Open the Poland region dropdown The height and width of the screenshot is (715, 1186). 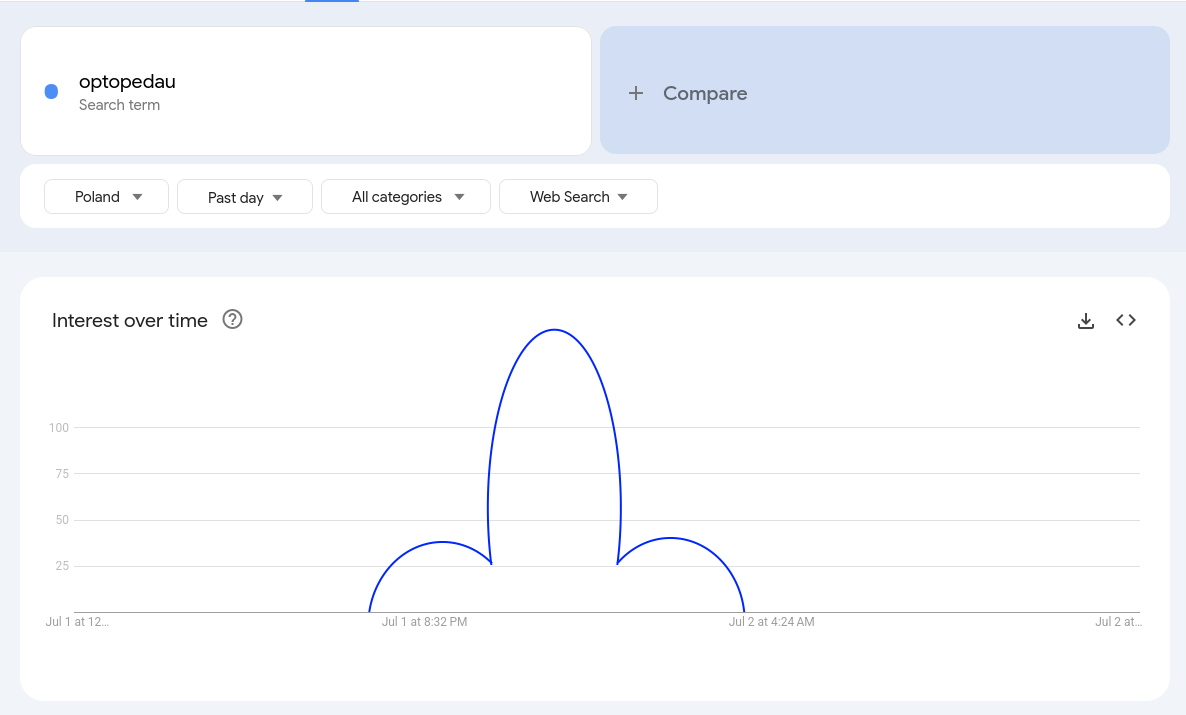(108, 197)
